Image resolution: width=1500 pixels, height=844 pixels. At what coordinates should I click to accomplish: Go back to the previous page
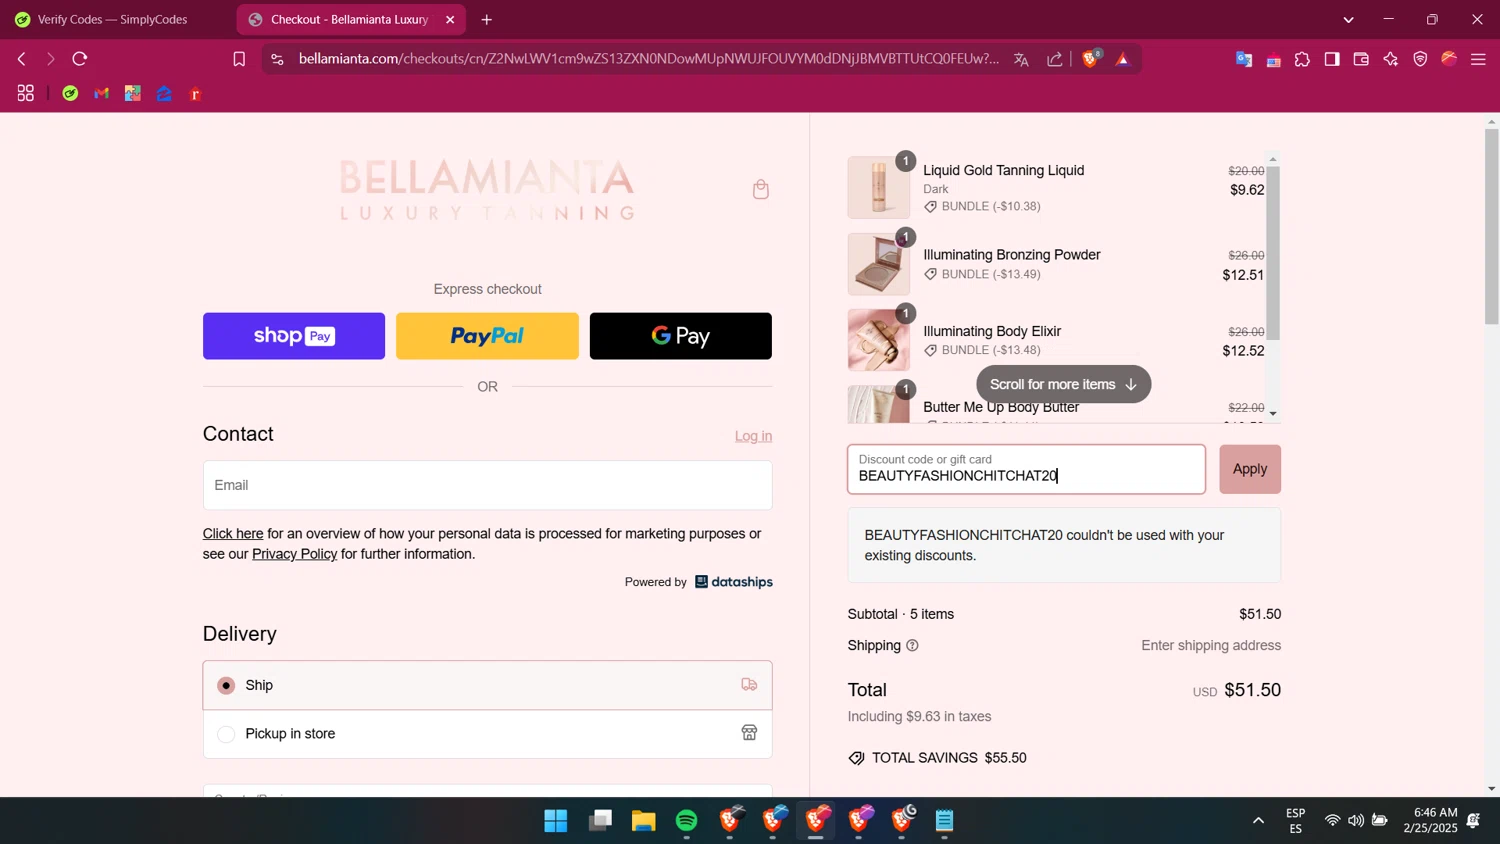tap(22, 59)
